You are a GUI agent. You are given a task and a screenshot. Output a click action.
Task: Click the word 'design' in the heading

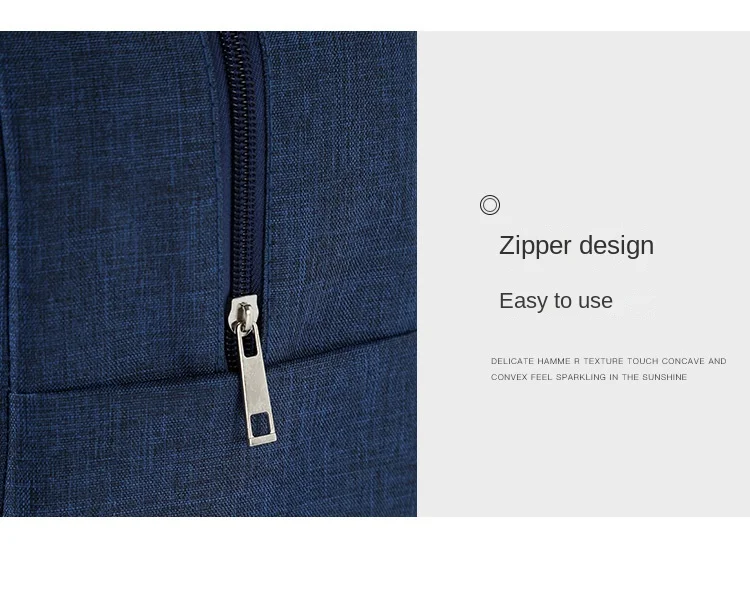617,246
